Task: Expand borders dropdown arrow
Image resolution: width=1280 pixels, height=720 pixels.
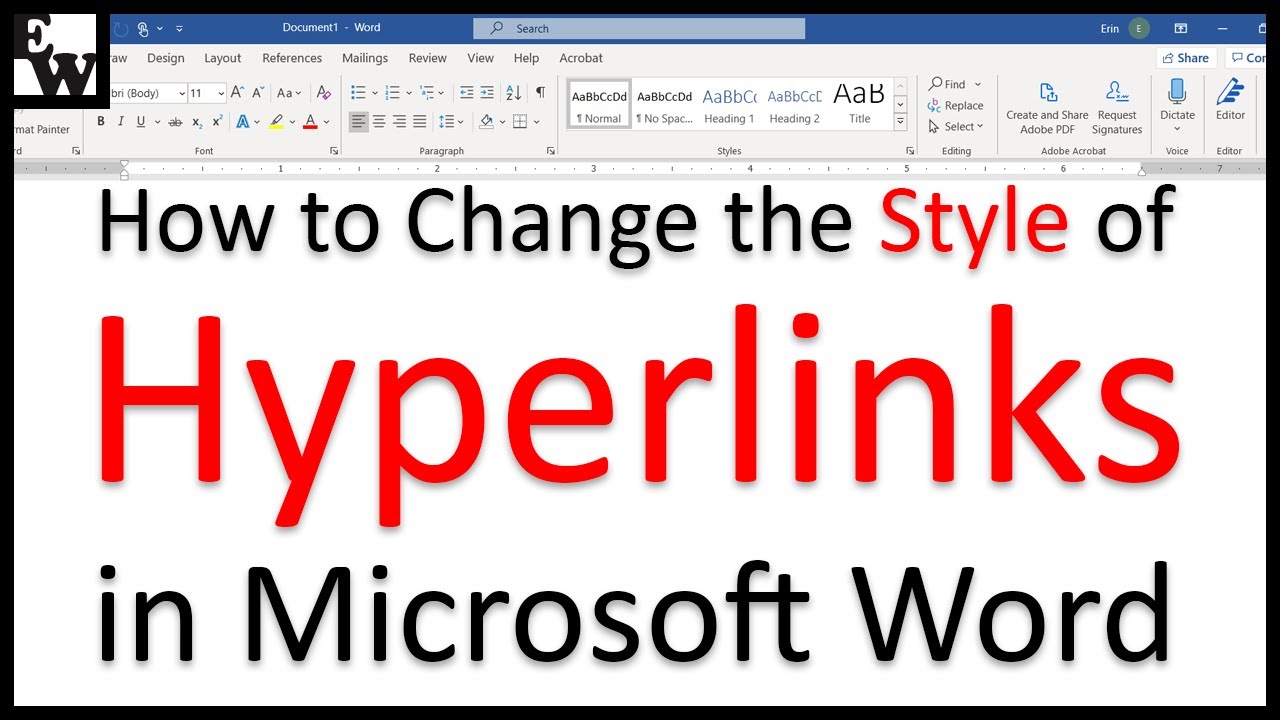Action: [x=536, y=122]
